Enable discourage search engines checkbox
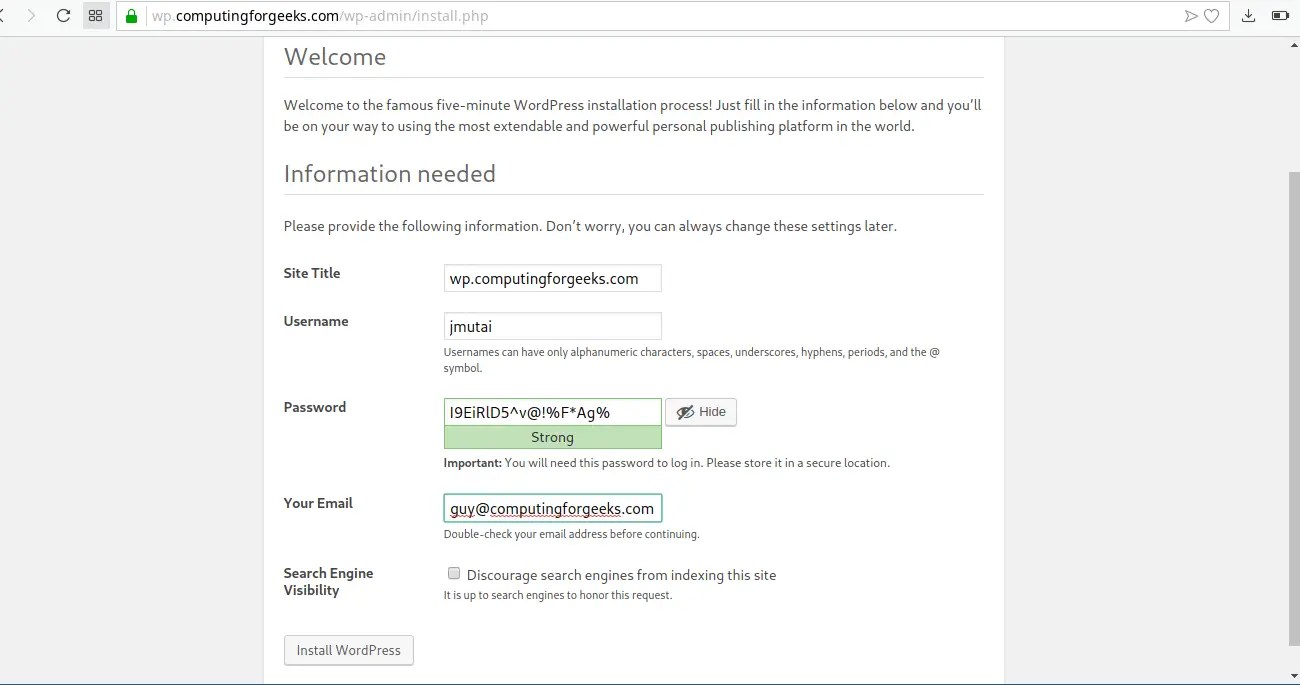 (454, 574)
